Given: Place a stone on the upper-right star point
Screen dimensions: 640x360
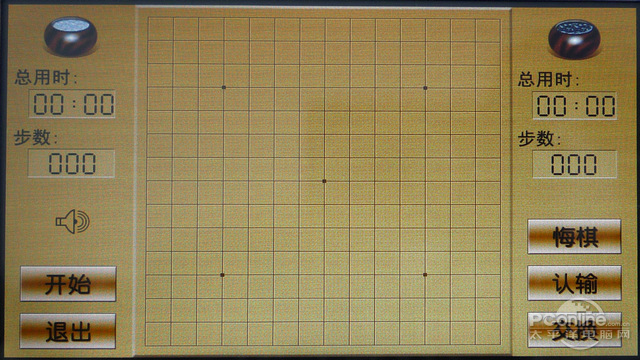Looking at the screenshot, I should [425, 88].
